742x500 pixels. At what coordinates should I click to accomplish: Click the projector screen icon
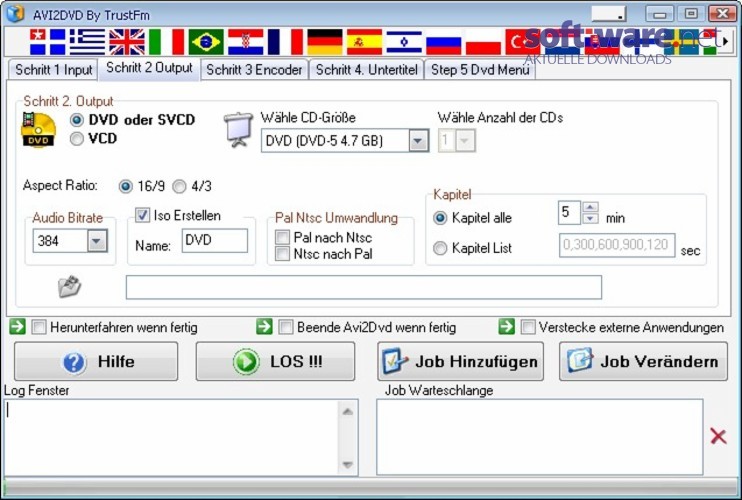(238, 129)
